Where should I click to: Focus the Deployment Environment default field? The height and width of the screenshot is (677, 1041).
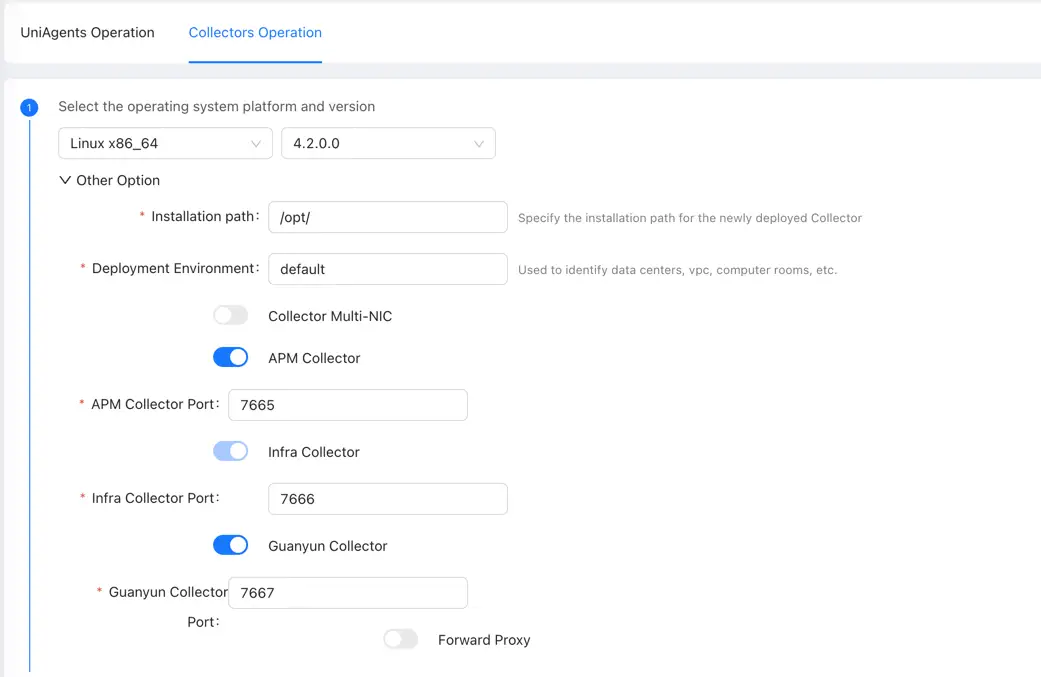[x=388, y=269]
